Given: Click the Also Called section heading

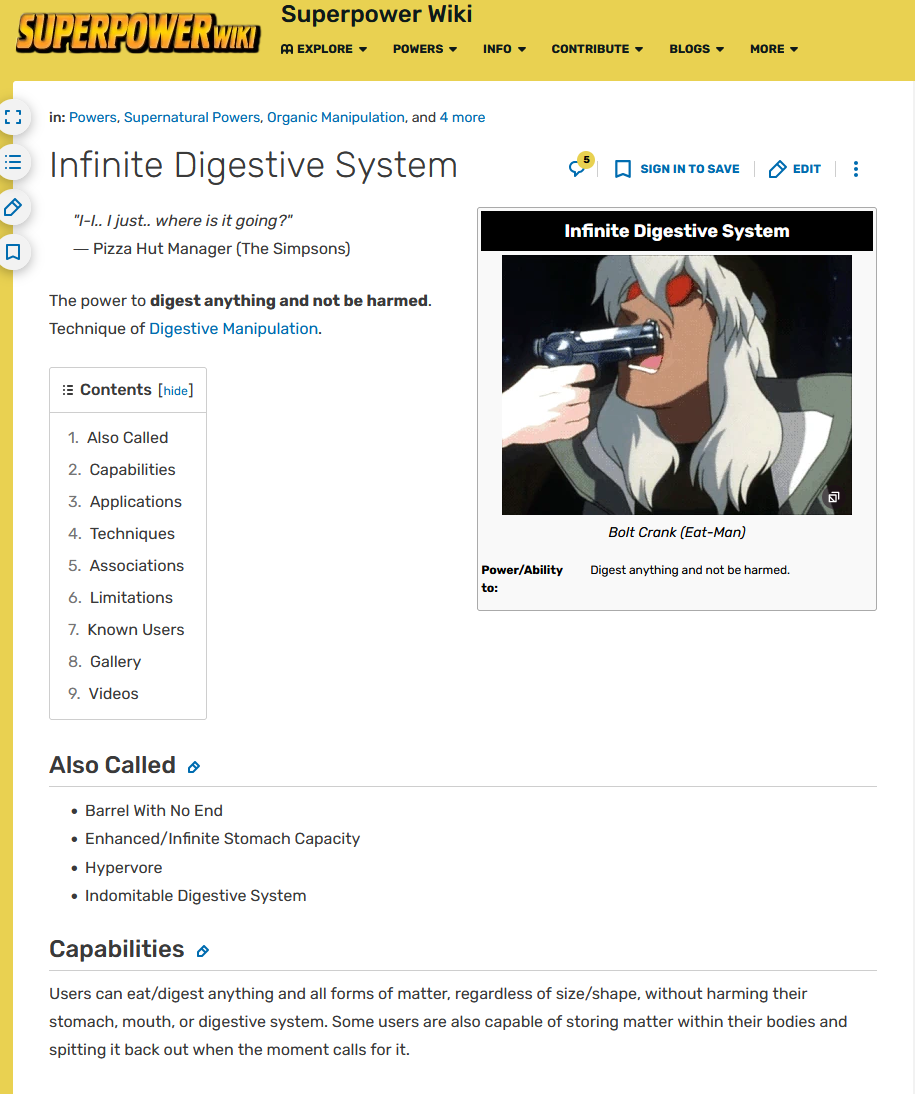Looking at the screenshot, I should [x=112, y=765].
